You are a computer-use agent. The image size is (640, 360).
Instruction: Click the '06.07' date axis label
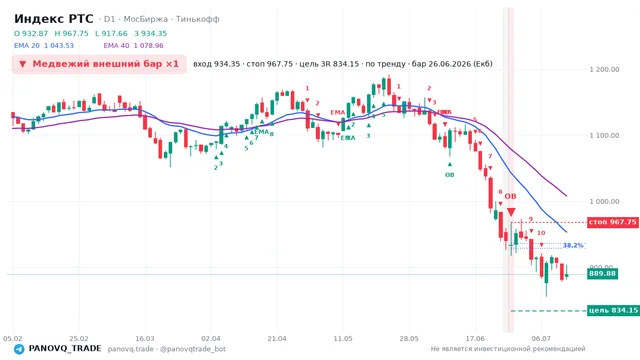(x=541, y=339)
